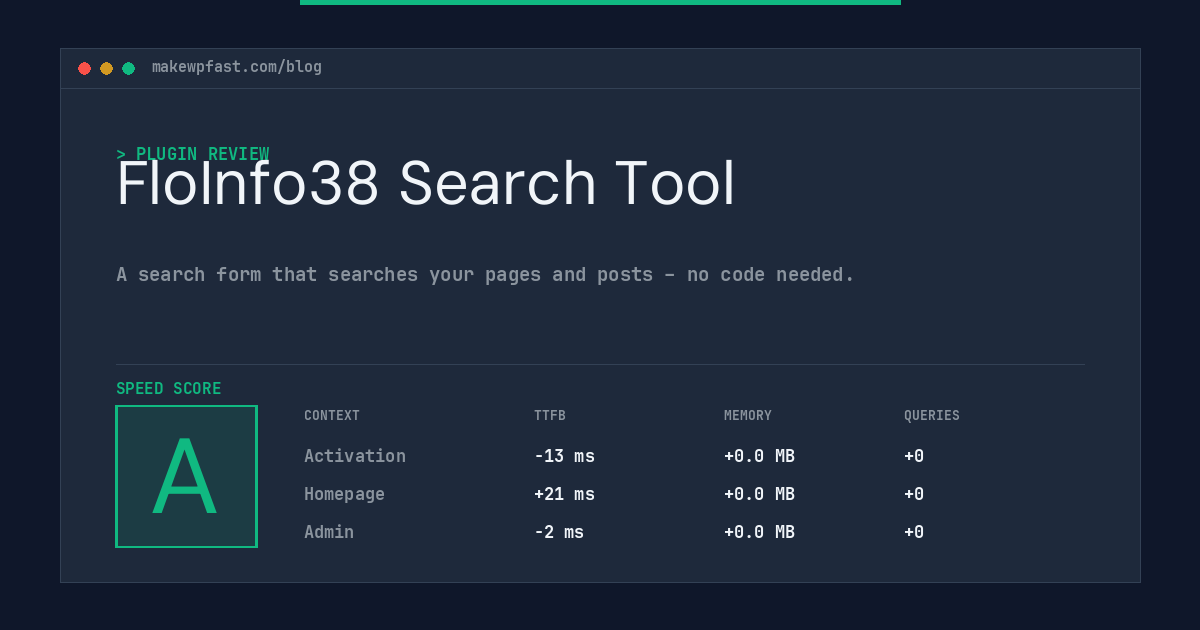Click the 'Admin' row label

coord(329,532)
